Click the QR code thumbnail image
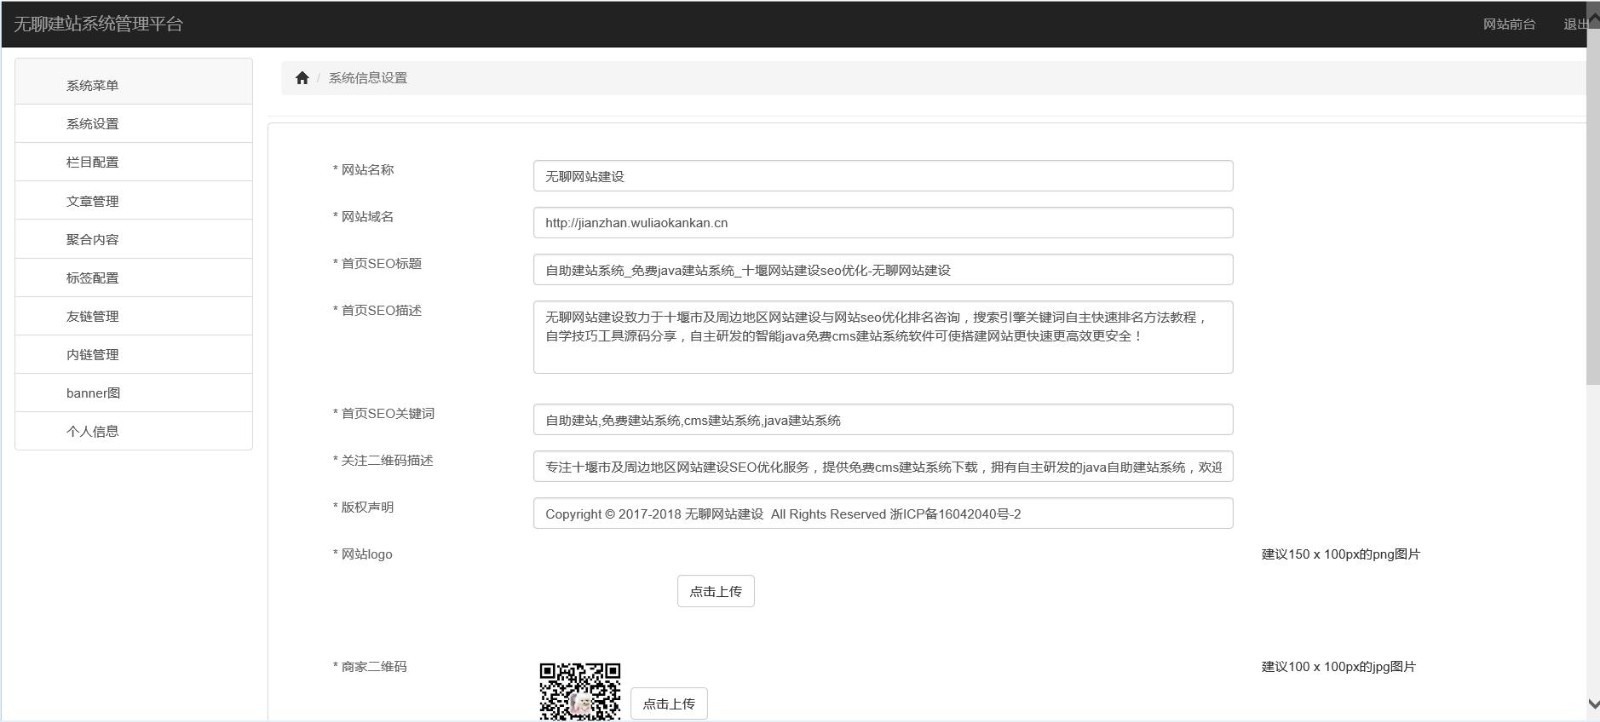1600x722 pixels. 580,691
